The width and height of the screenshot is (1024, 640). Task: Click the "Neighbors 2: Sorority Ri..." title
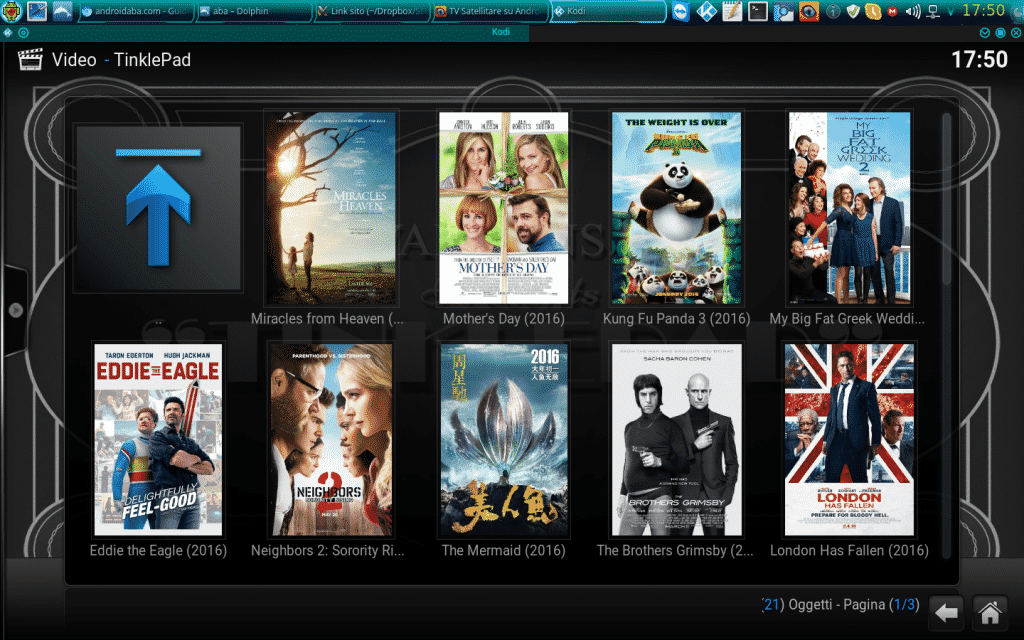[328, 551]
